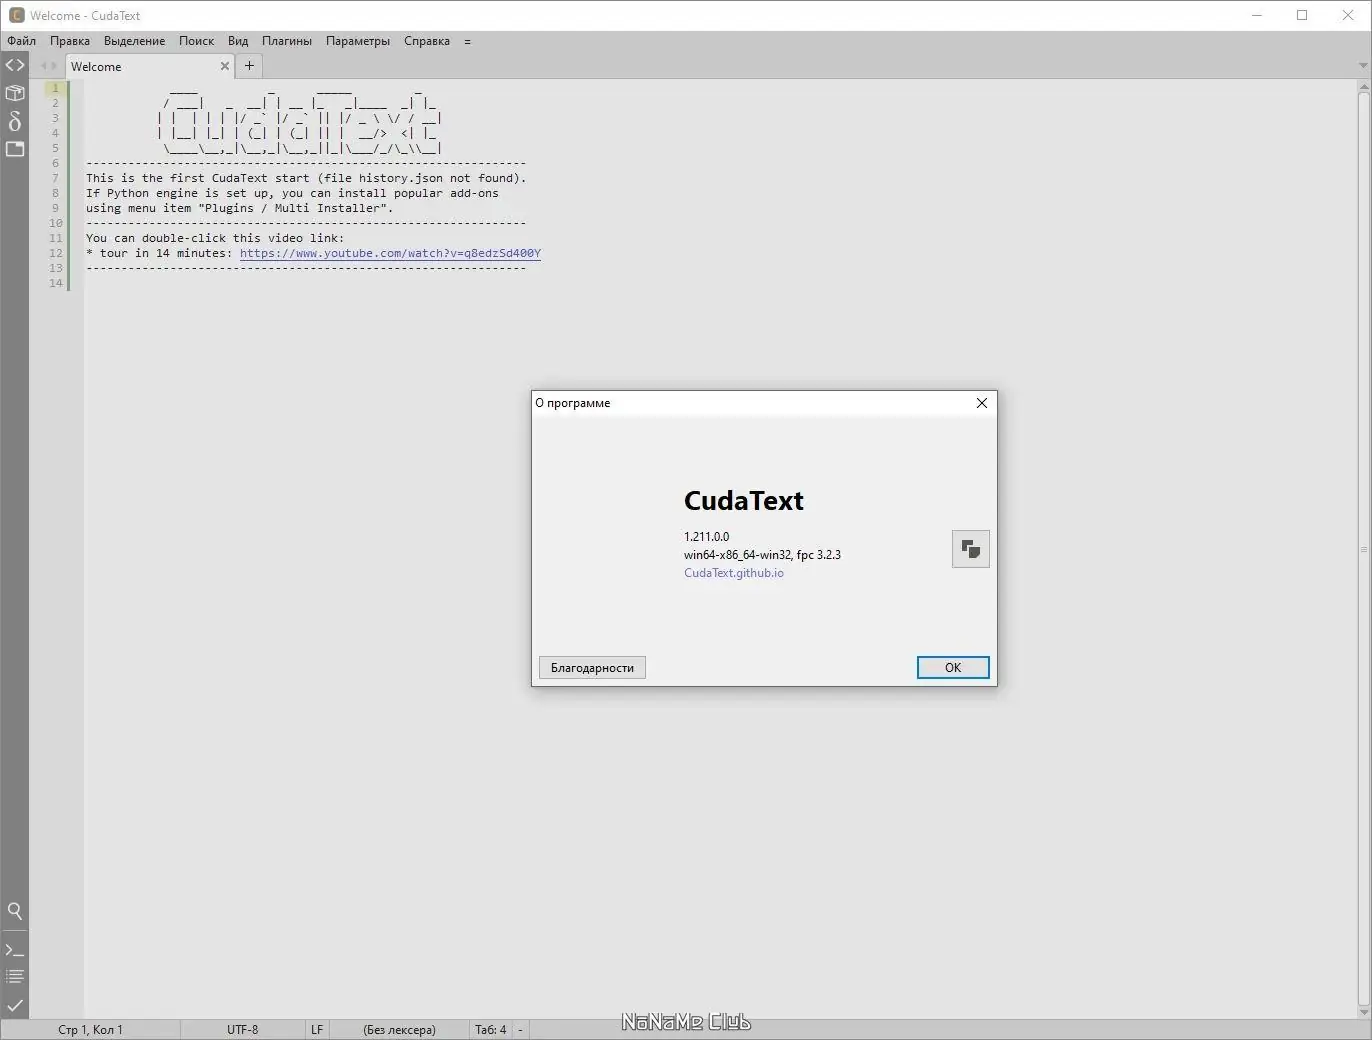Click the UTF-8 encoding in status bar
Viewport: 1372px width, 1040px height.
pos(242,1029)
